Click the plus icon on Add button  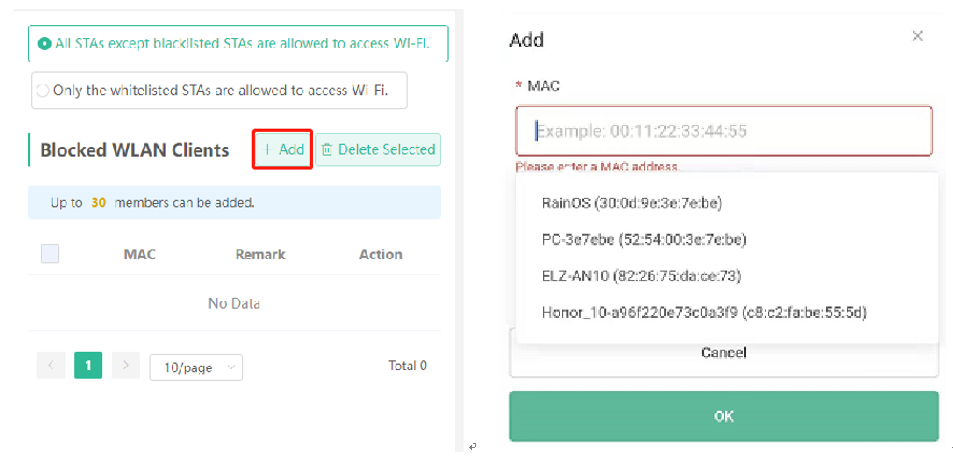pos(267,150)
